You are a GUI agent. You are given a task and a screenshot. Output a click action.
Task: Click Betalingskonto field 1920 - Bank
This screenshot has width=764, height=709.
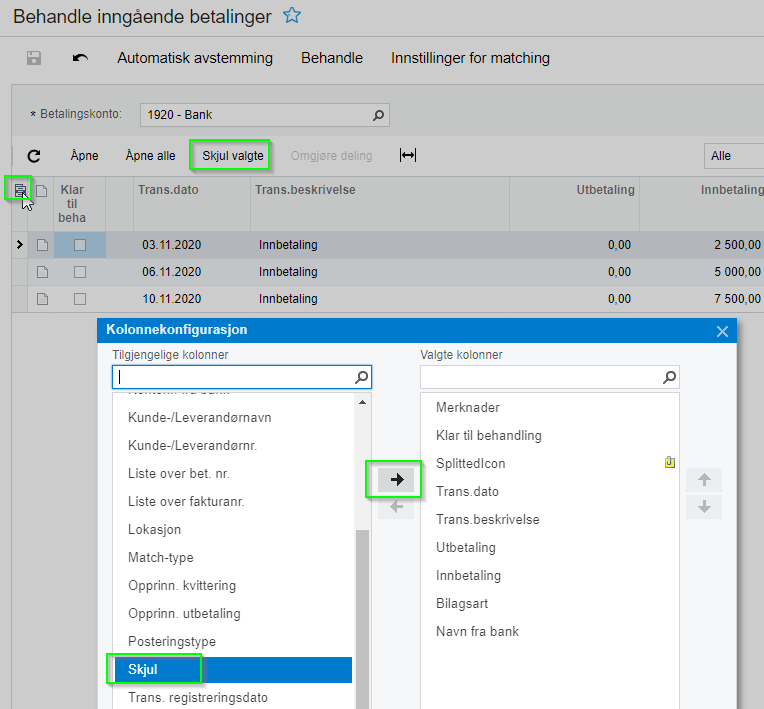[265, 115]
